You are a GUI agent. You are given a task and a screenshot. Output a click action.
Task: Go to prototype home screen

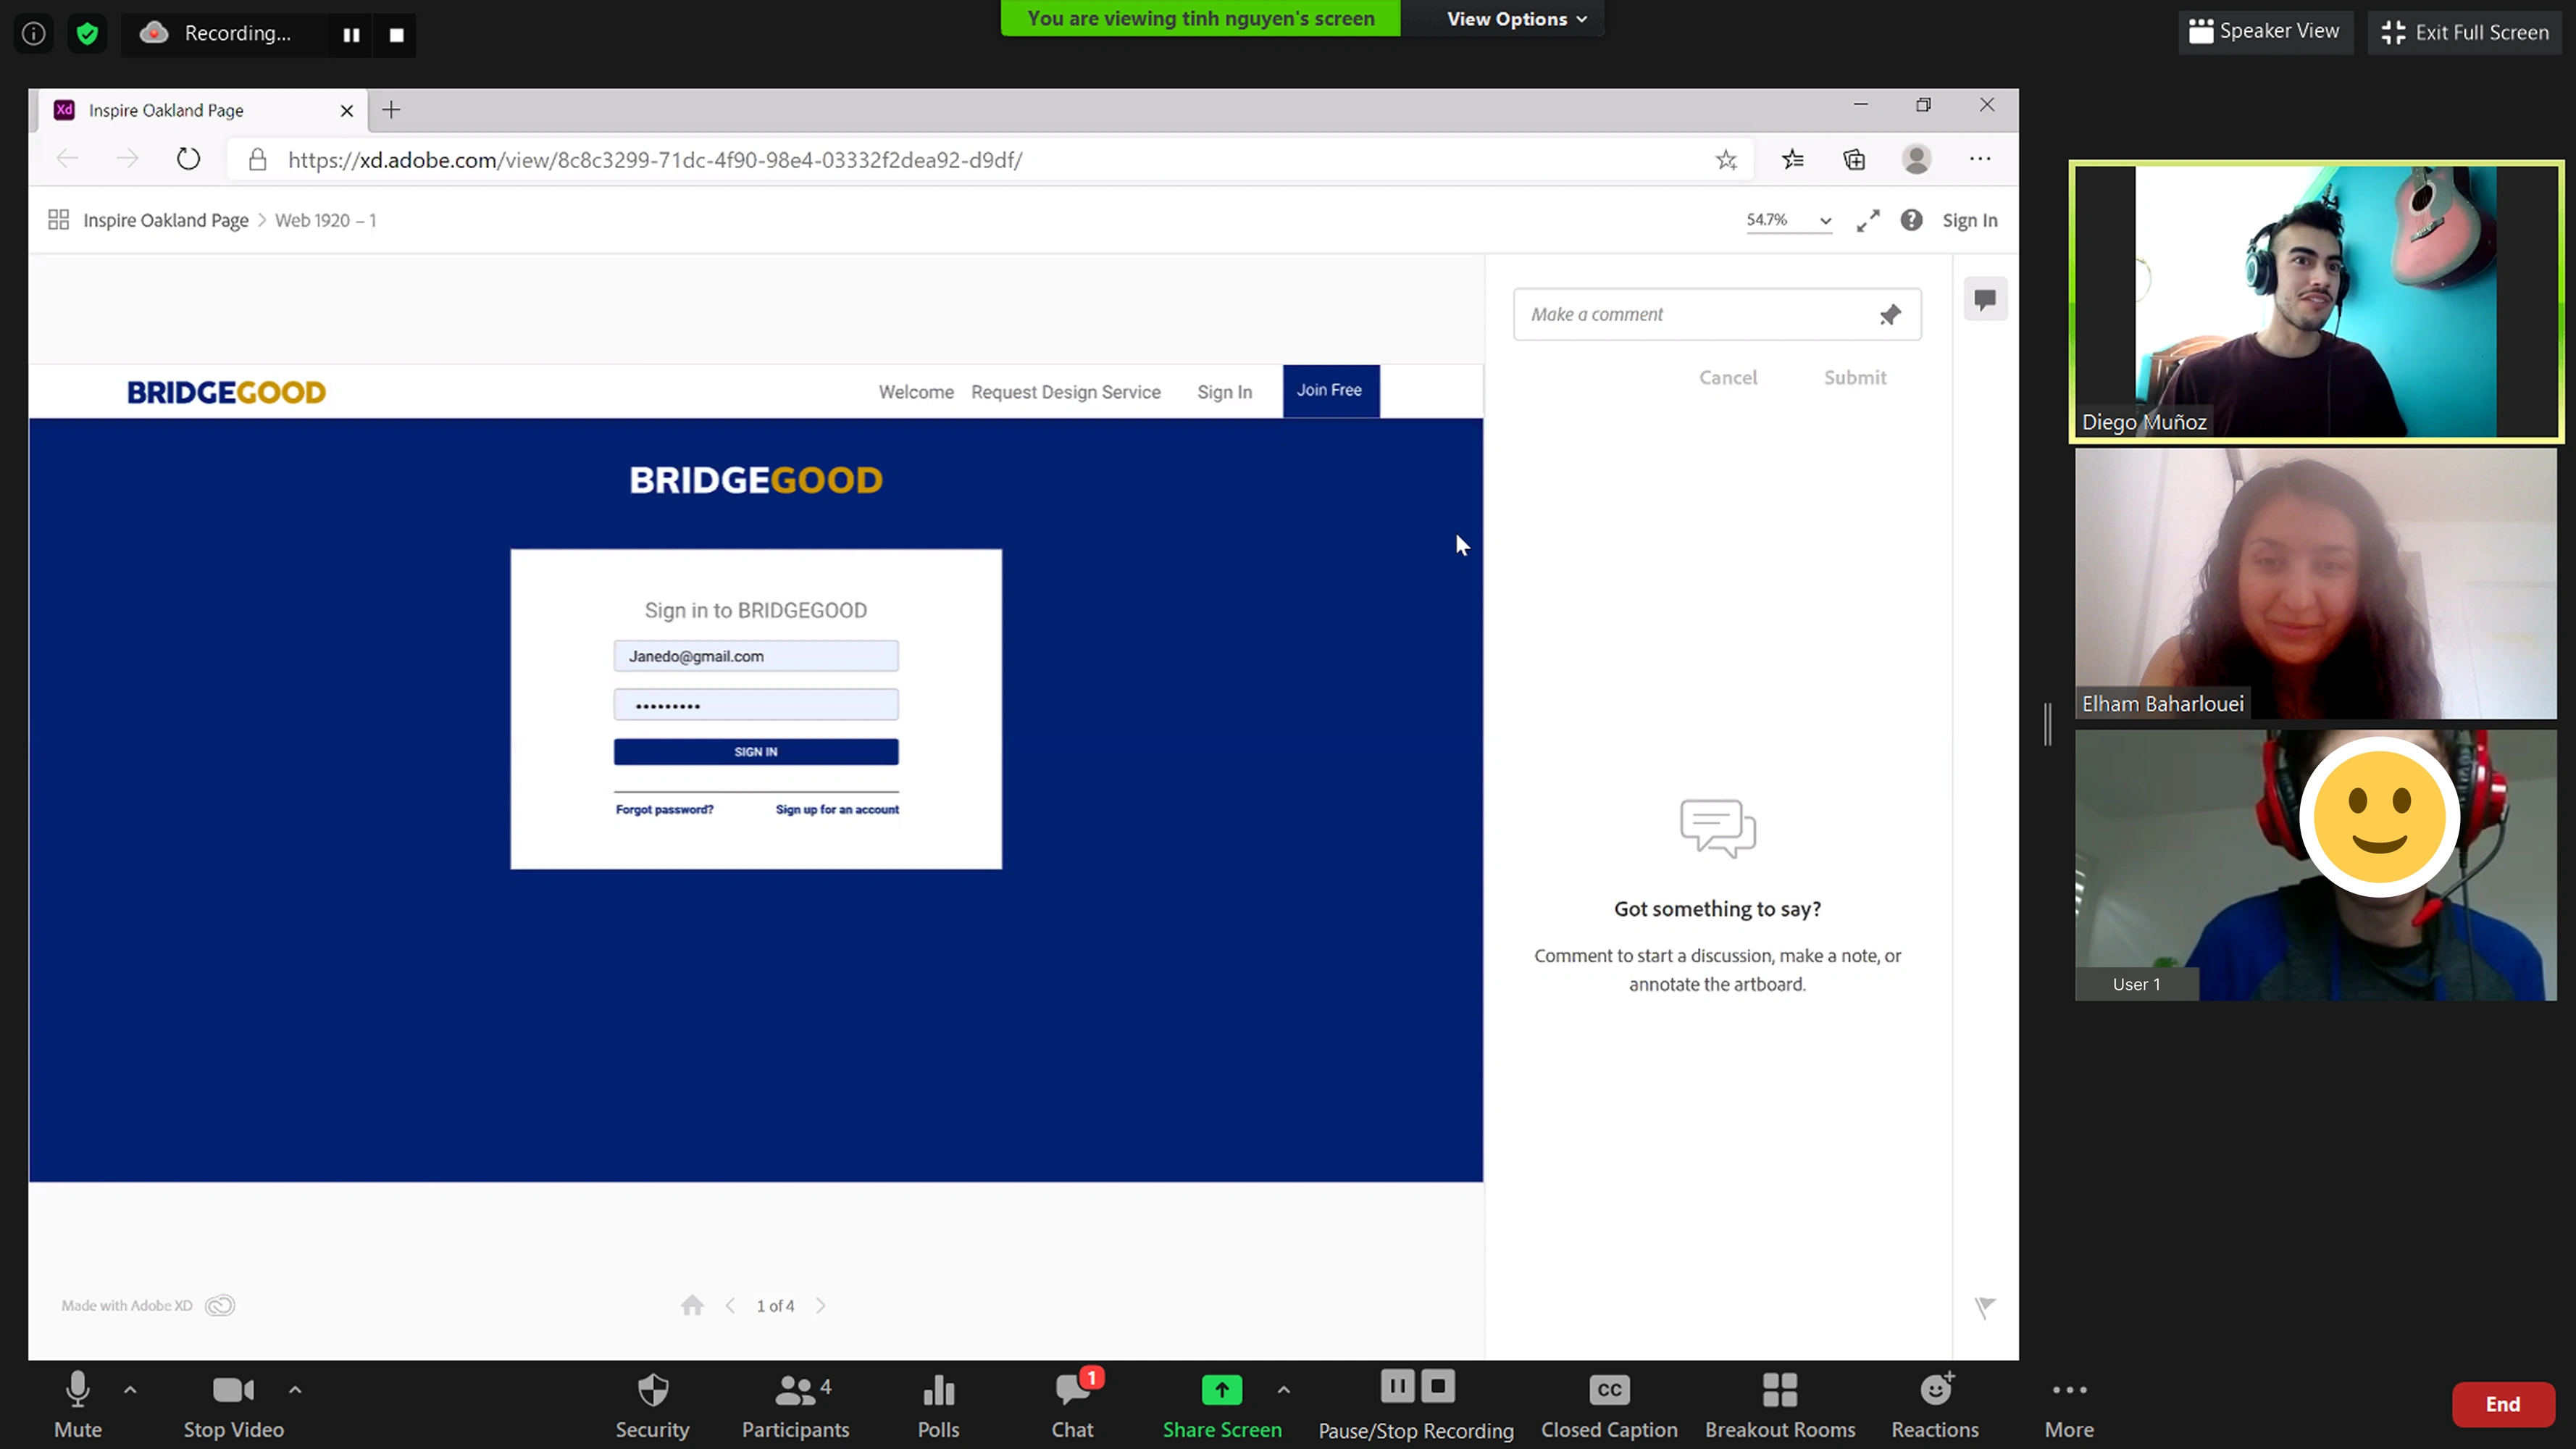pos(692,1305)
